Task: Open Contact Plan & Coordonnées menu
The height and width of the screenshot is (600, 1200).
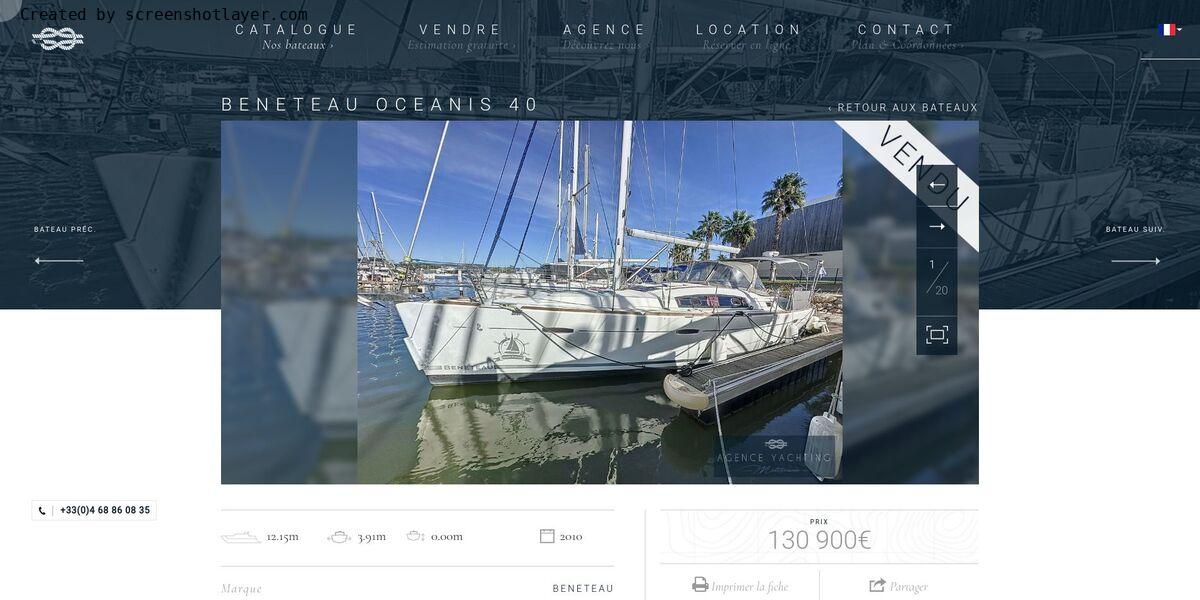Action: [907, 36]
